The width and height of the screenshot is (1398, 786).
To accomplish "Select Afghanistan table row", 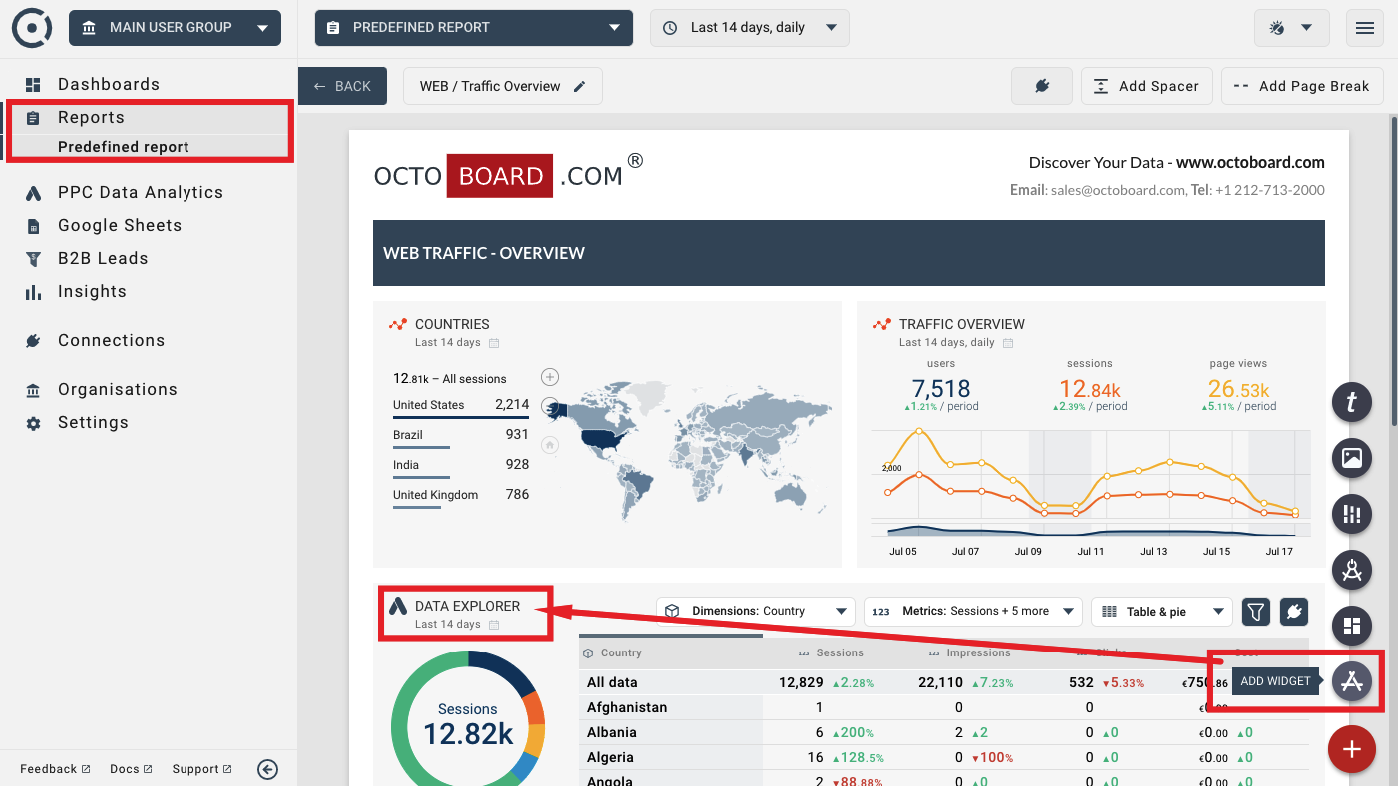I will point(943,707).
